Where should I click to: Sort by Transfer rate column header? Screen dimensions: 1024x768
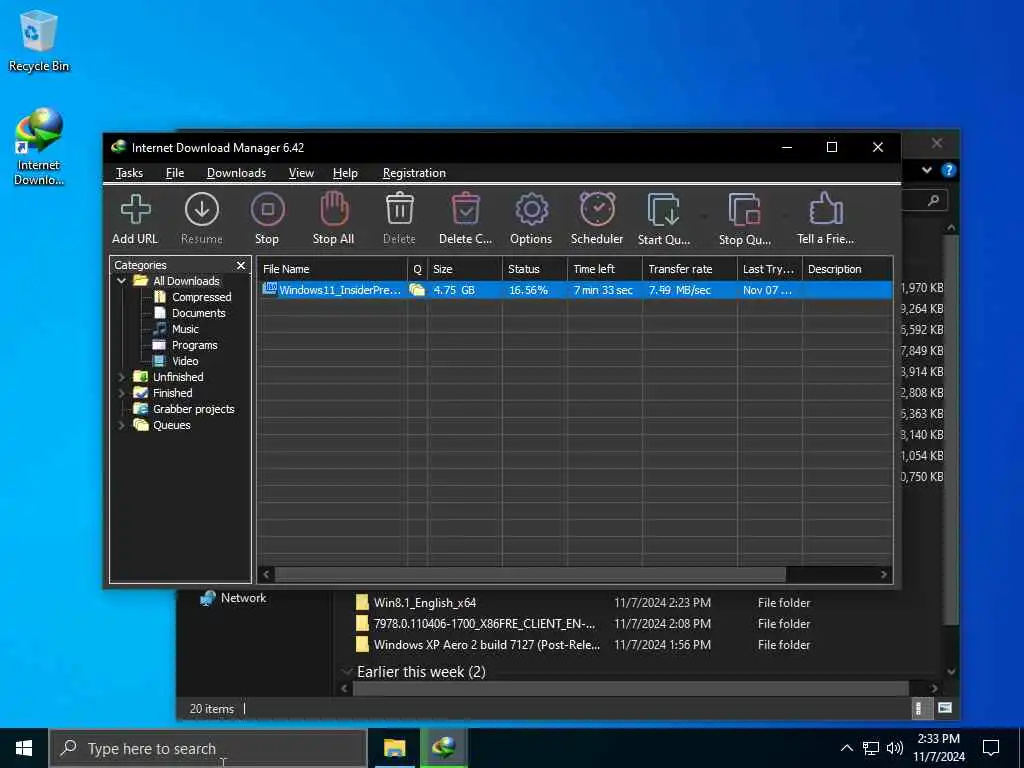click(690, 269)
